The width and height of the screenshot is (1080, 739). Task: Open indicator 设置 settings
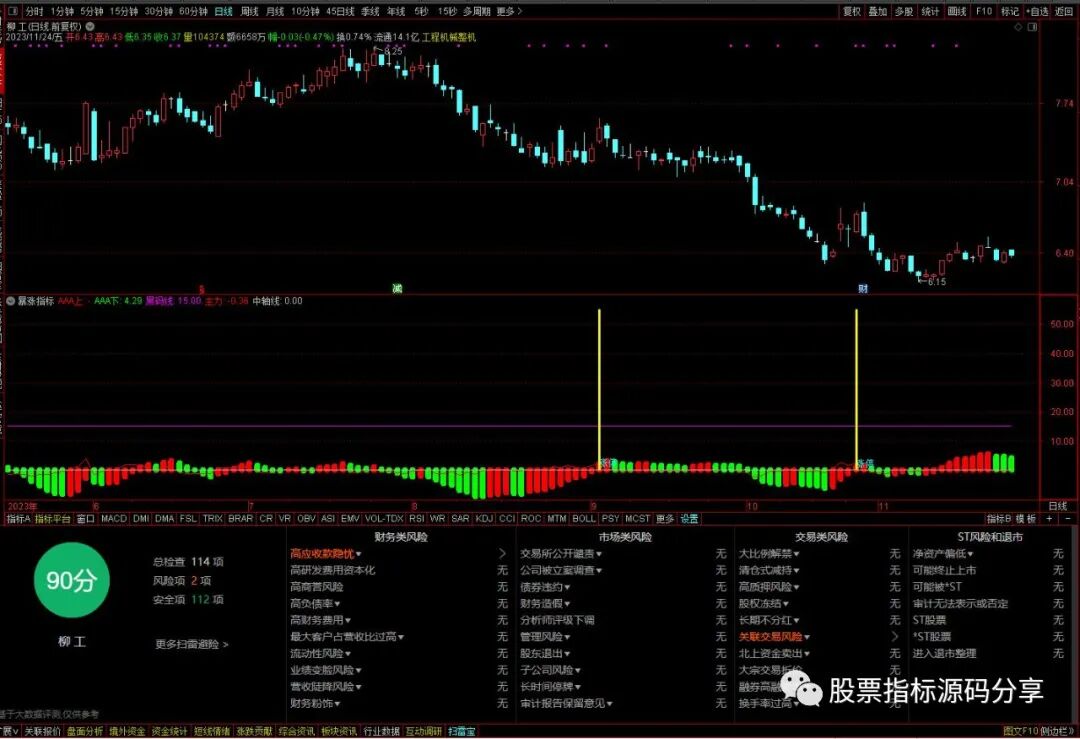(689, 519)
